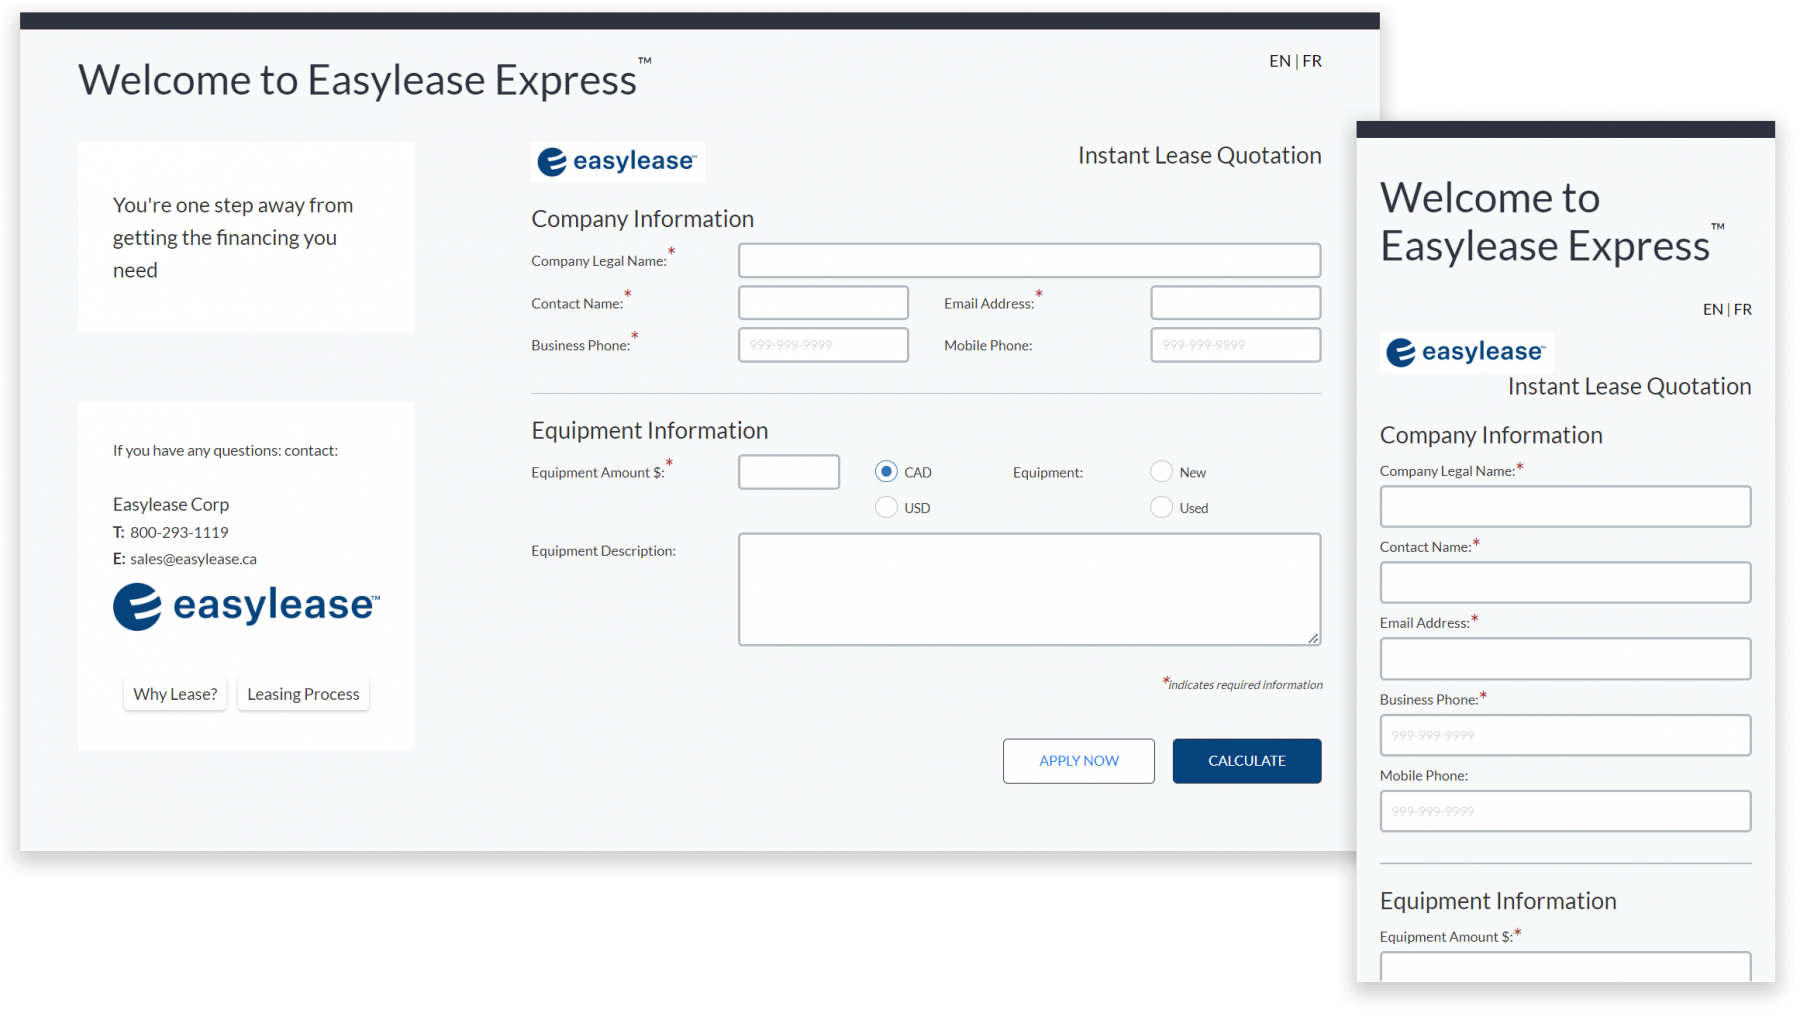This screenshot has width=1800, height=1020.
Task: Open the Leasing Process page
Action: [302, 693]
